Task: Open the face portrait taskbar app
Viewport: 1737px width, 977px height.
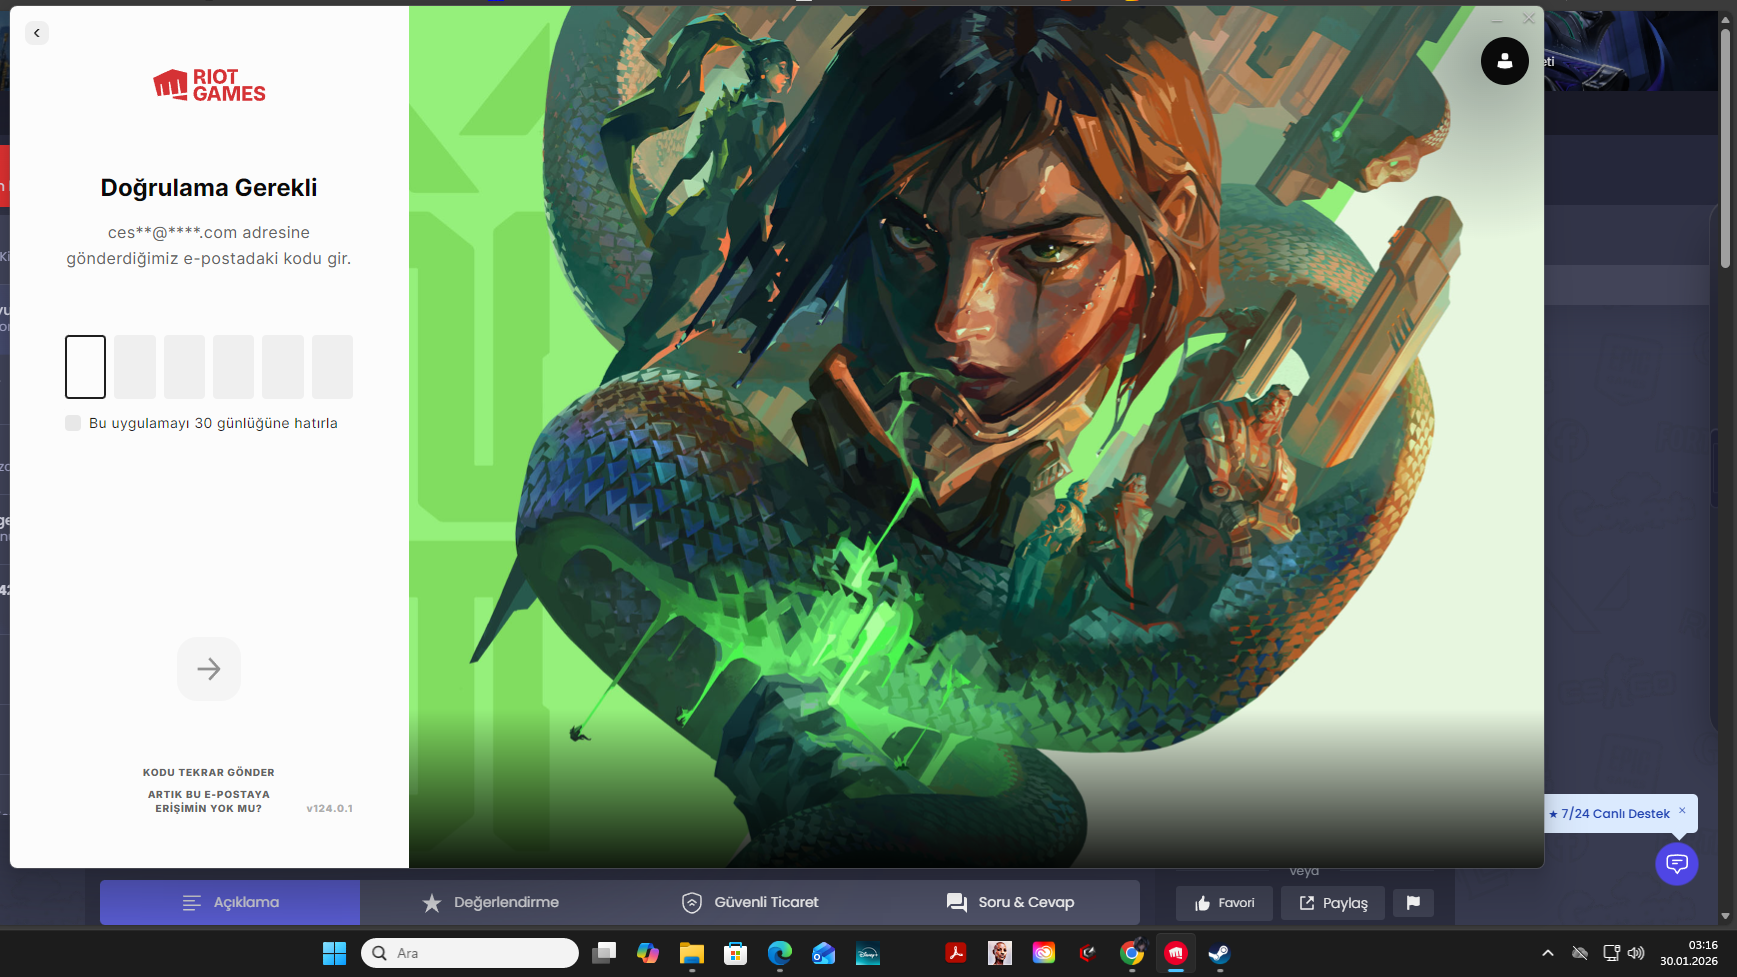Action: pos(1000,953)
